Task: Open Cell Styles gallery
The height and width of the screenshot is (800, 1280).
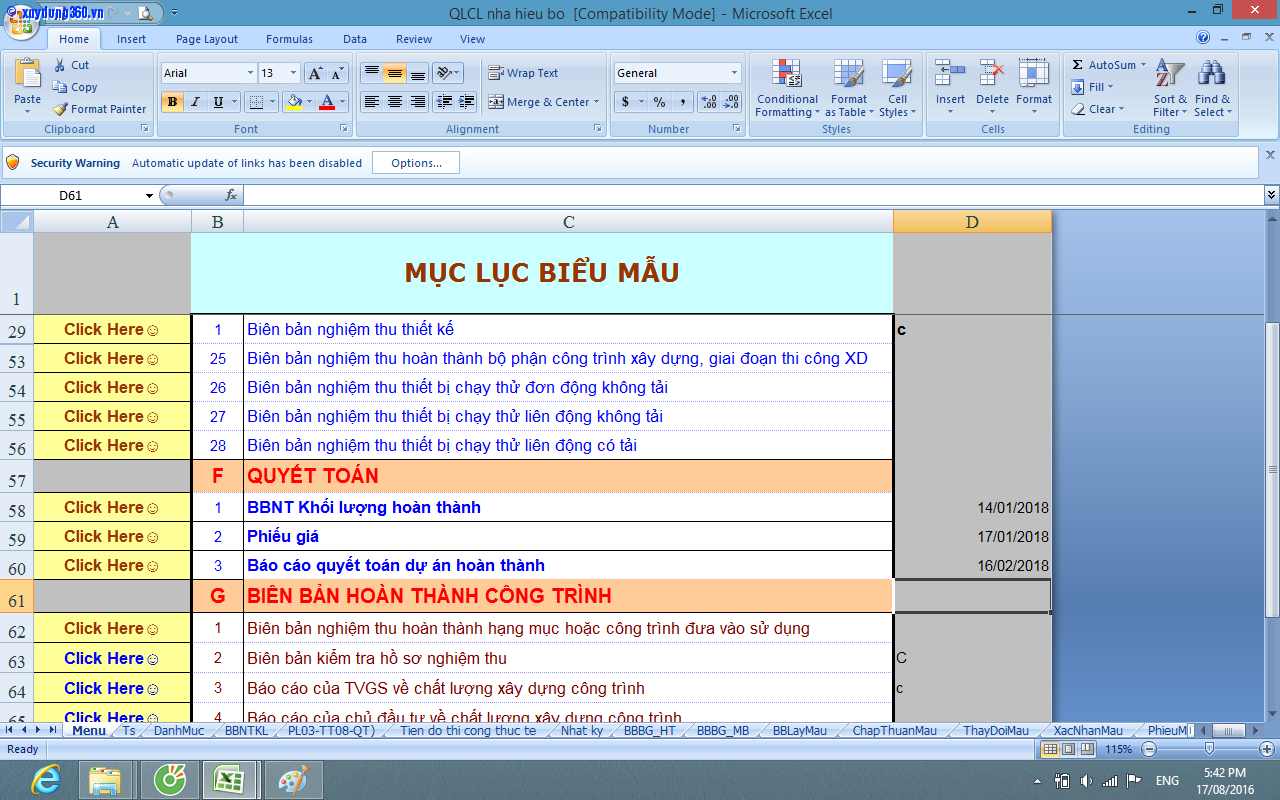Action: coord(897,88)
